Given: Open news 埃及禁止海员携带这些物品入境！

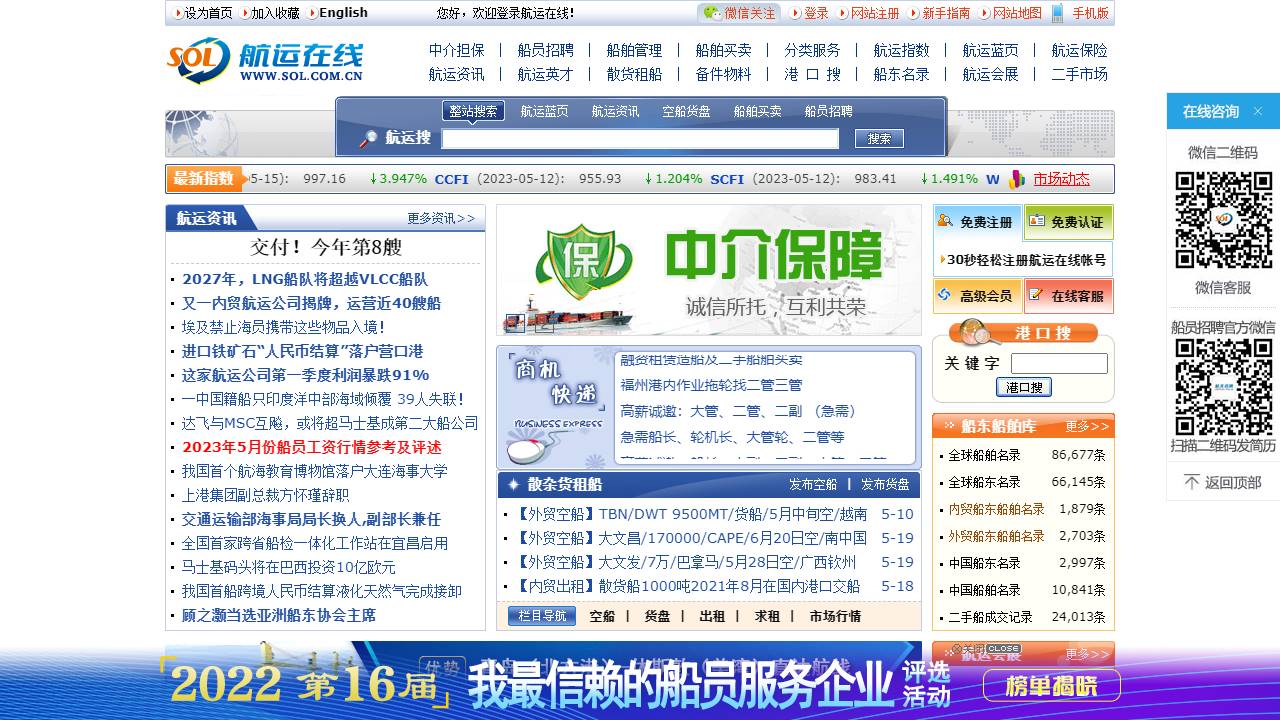Looking at the screenshot, I should click(283, 327).
